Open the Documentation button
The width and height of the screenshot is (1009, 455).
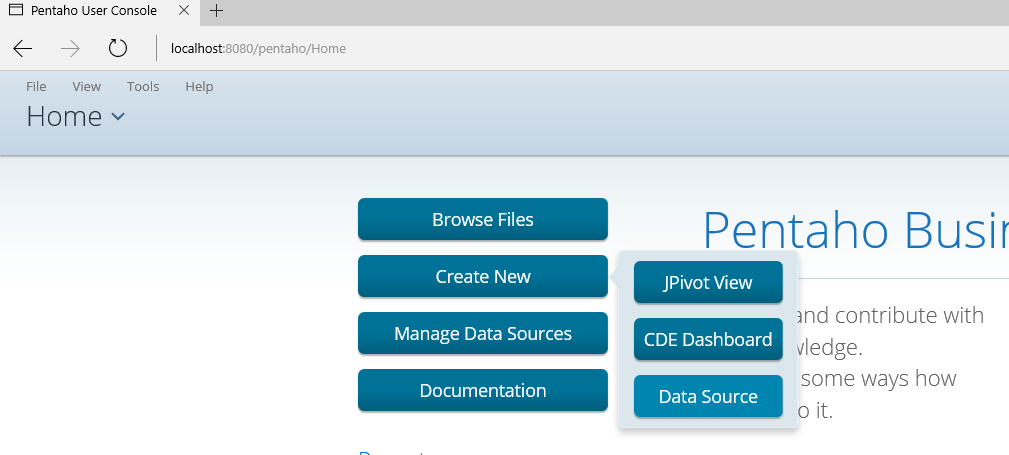point(483,391)
